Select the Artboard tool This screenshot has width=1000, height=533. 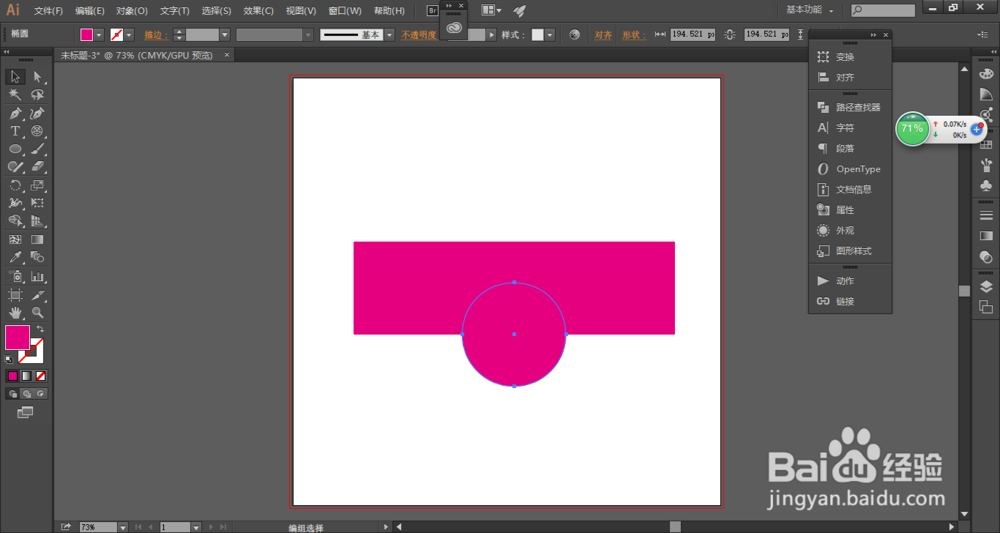click(15, 295)
